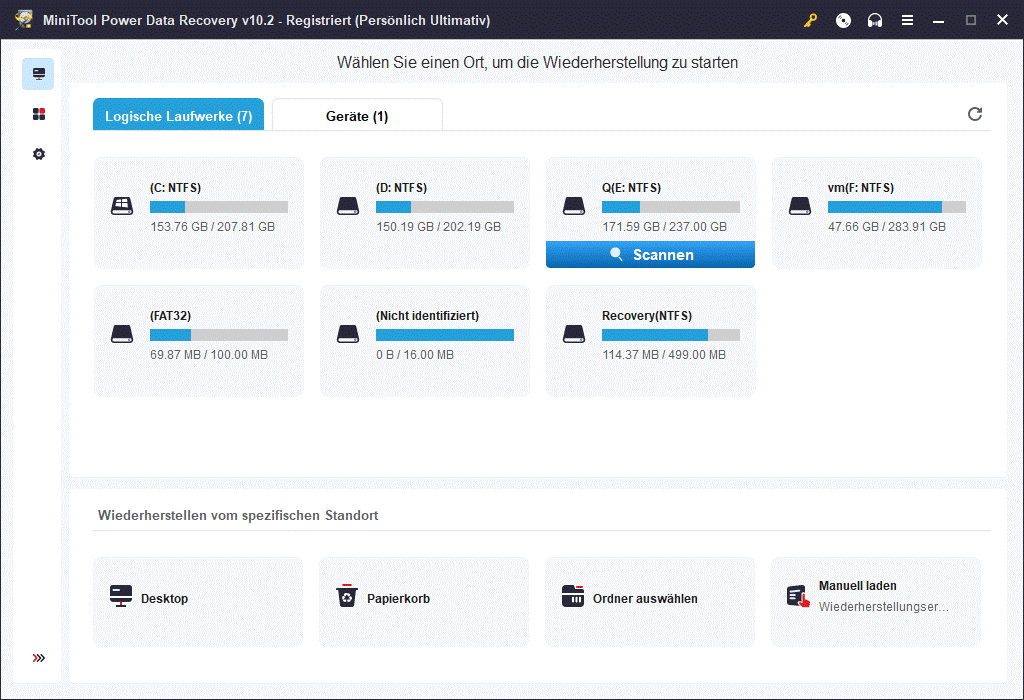Click the 69.87 MB / 100.00 MB size text
Screen dimensions: 1024x700
coord(209,355)
